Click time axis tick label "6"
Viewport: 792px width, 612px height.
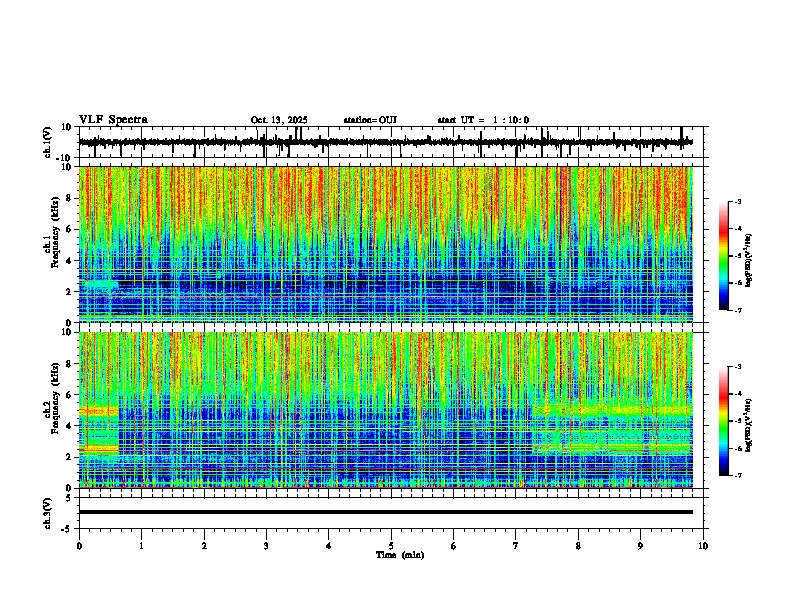click(x=453, y=546)
